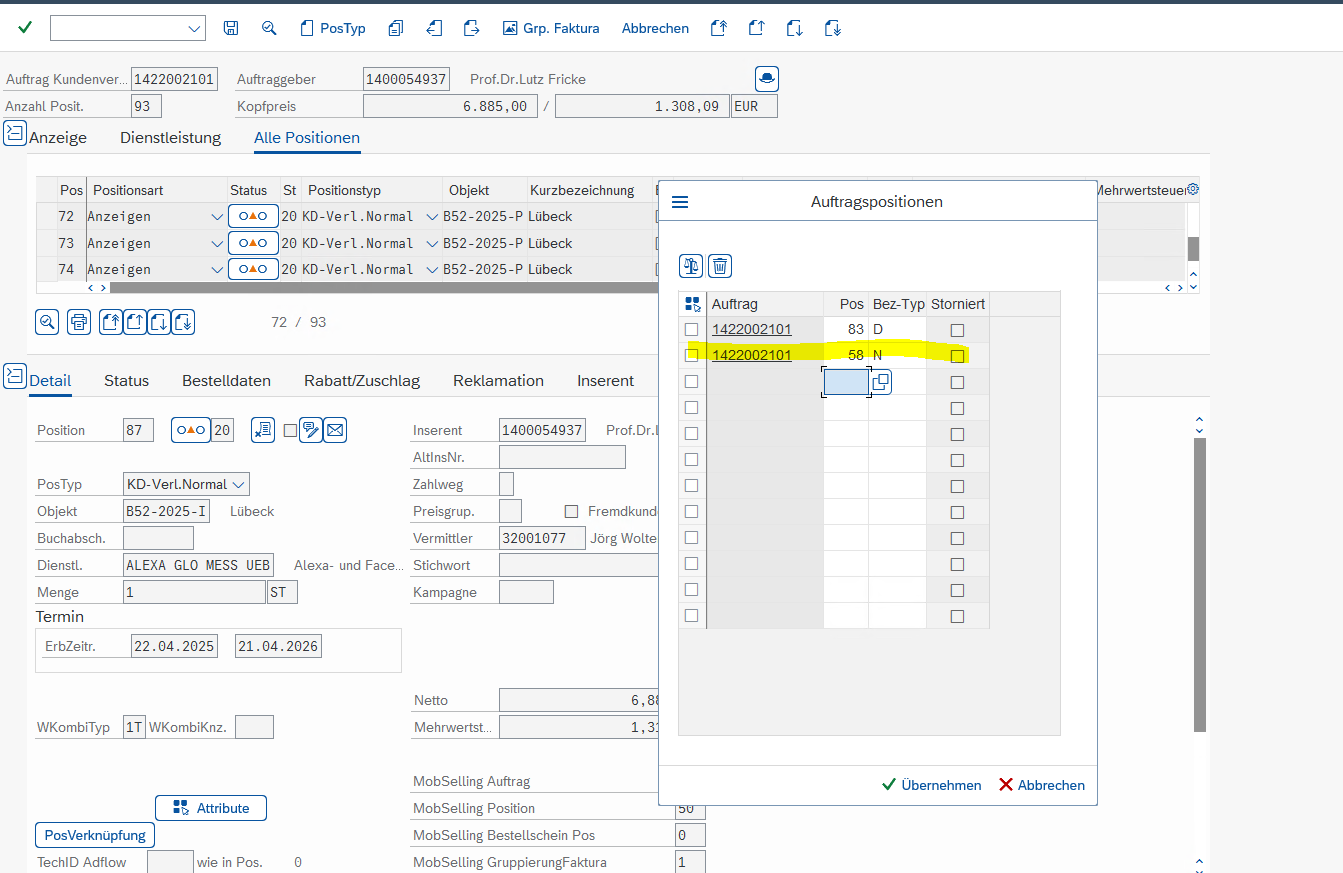
Task: Click the select-all icon in dialog table header
Action: pyautogui.click(x=692, y=304)
